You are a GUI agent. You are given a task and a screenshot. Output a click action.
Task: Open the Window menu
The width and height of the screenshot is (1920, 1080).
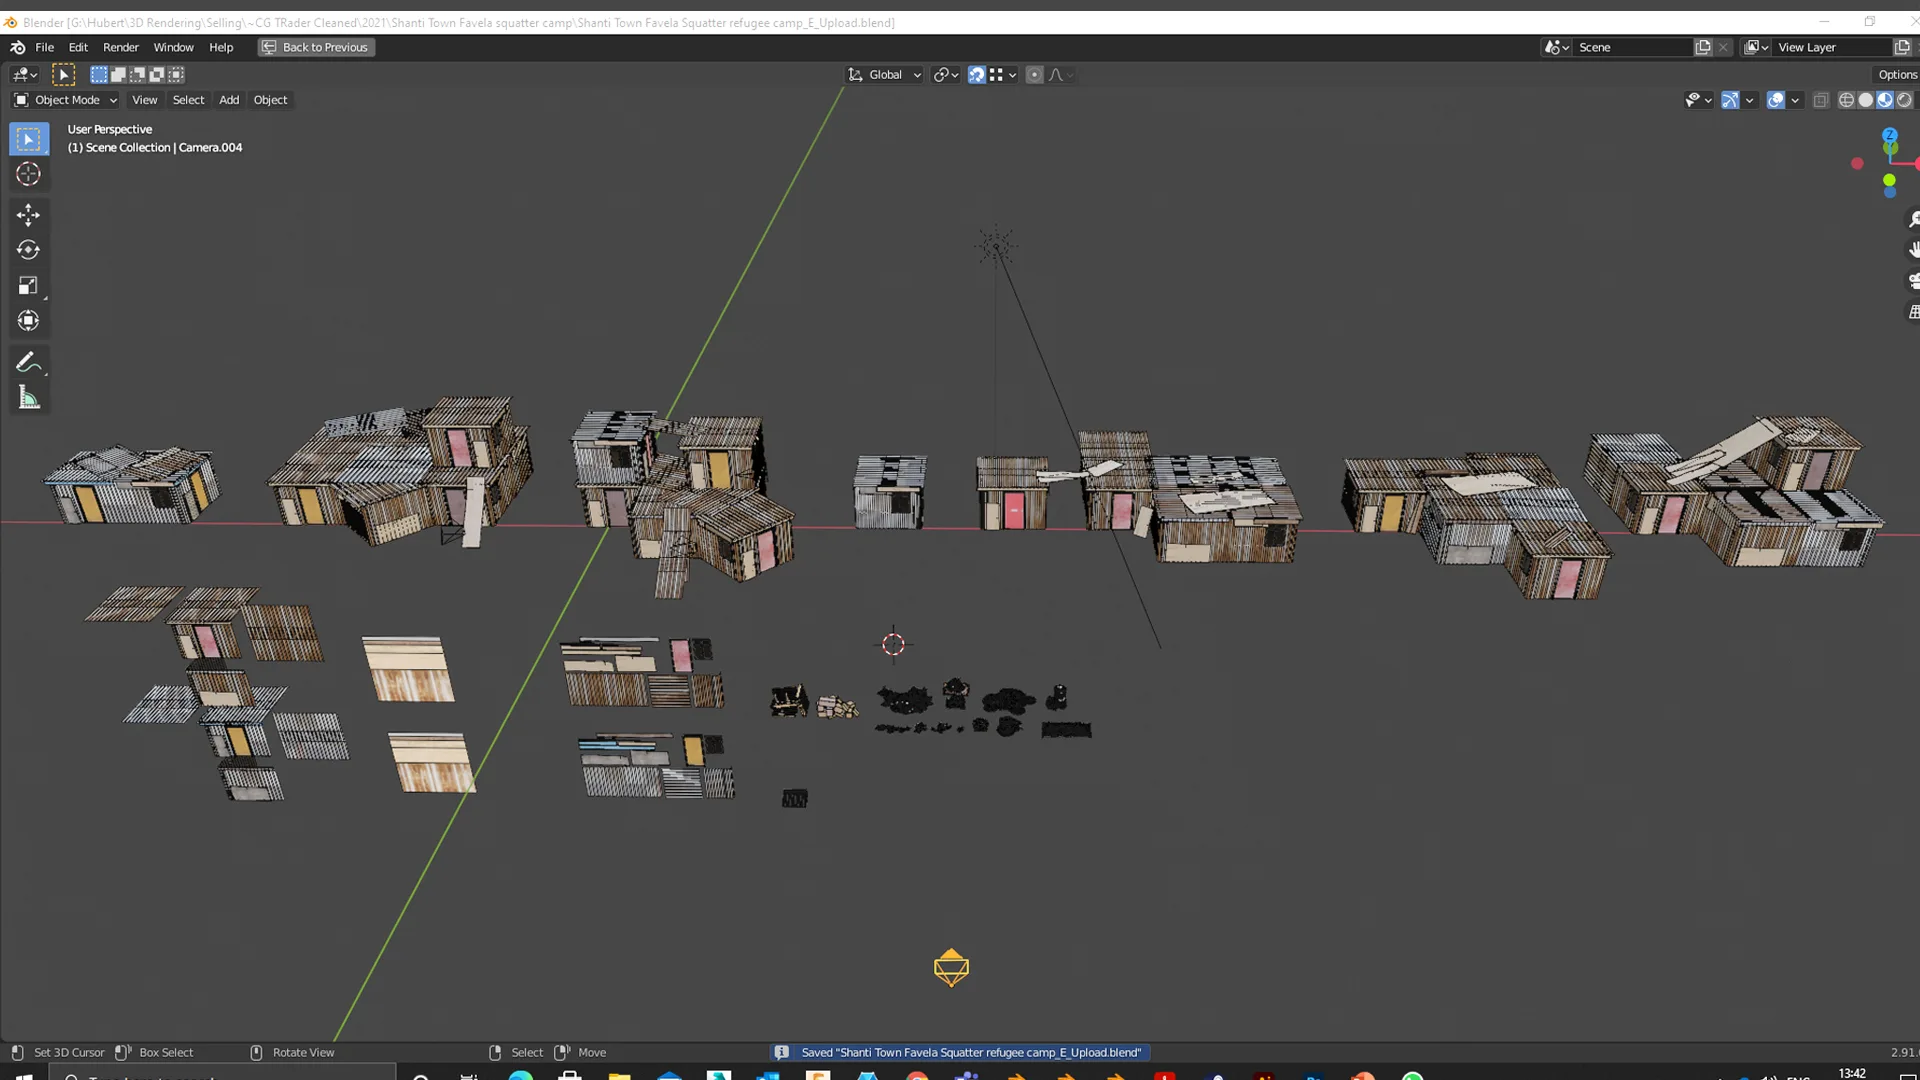[x=173, y=47]
